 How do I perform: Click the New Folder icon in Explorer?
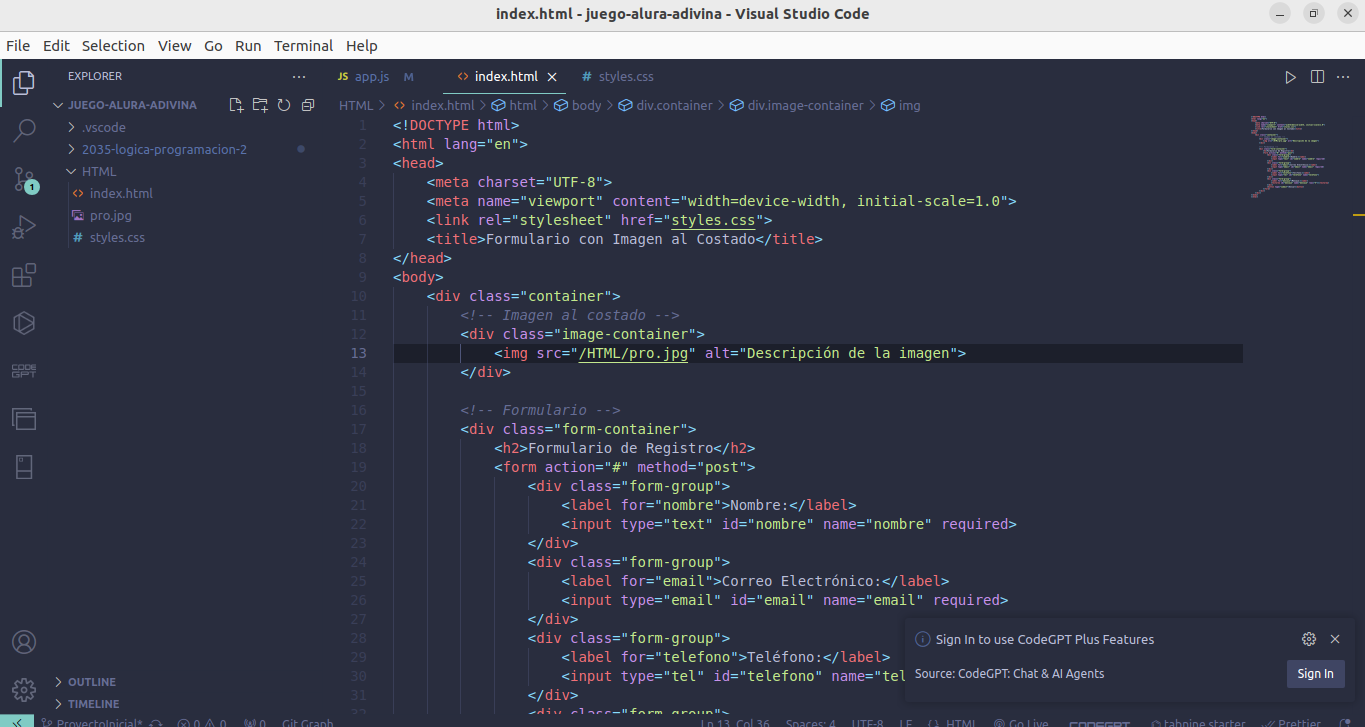point(260,105)
